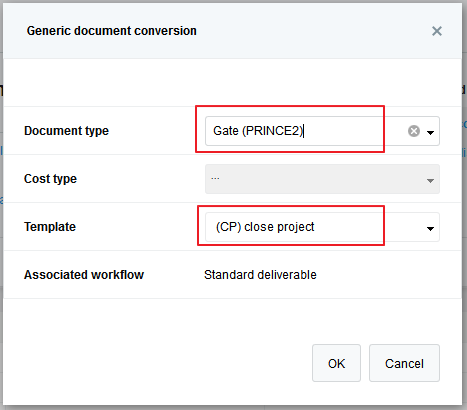Click the disabled Cost type field
The height and width of the screenshot is (410, 467).
[322, 179]
